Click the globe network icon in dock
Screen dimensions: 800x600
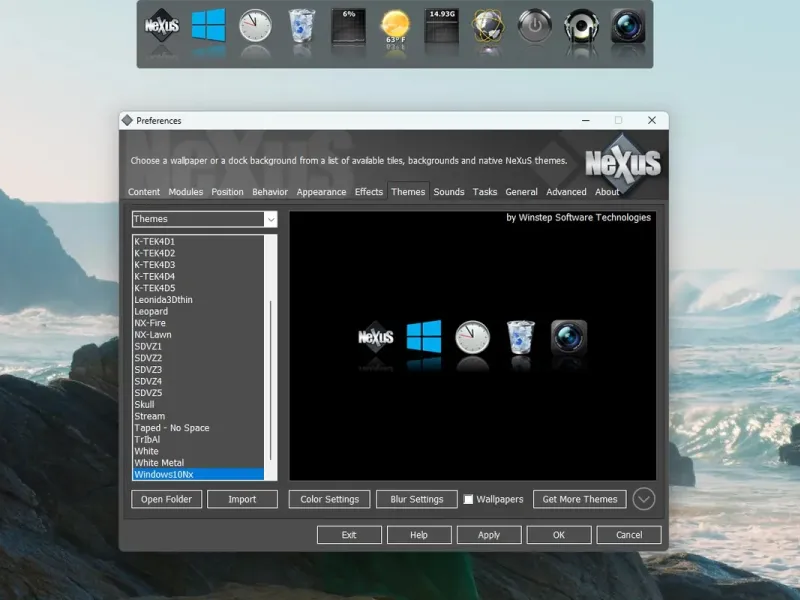(x=489, y=26)
